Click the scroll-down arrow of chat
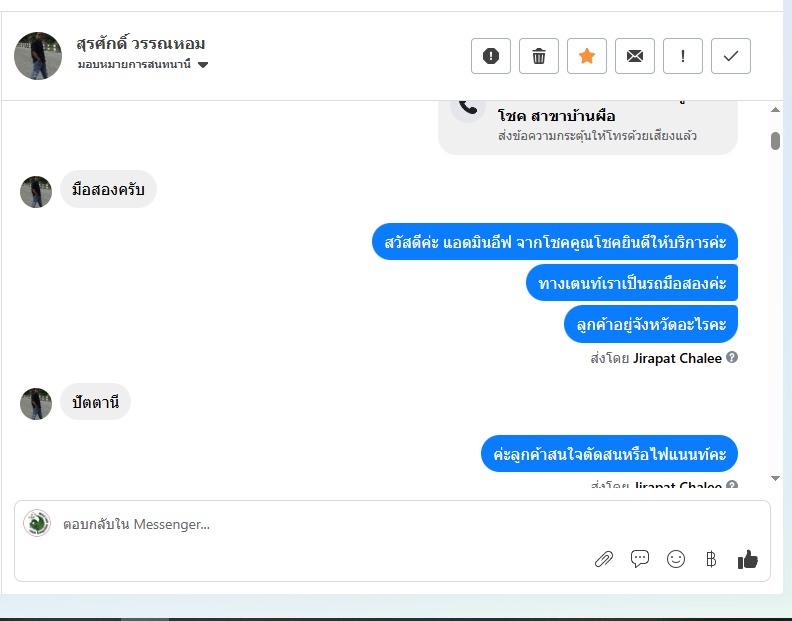 [775, 478]
